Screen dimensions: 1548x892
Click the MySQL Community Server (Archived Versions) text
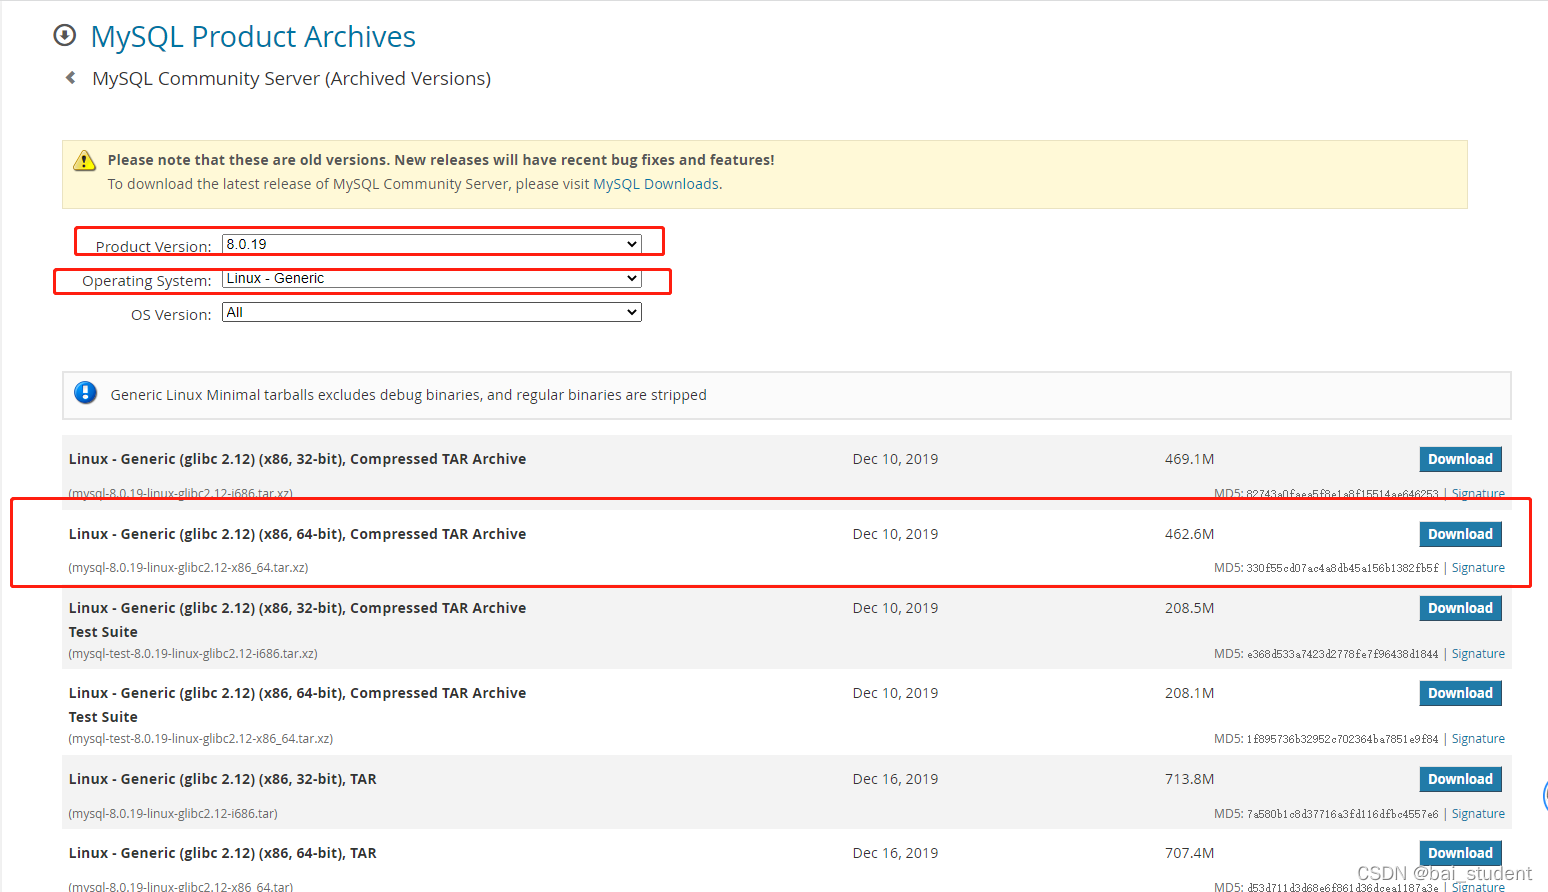click(291, 78)
